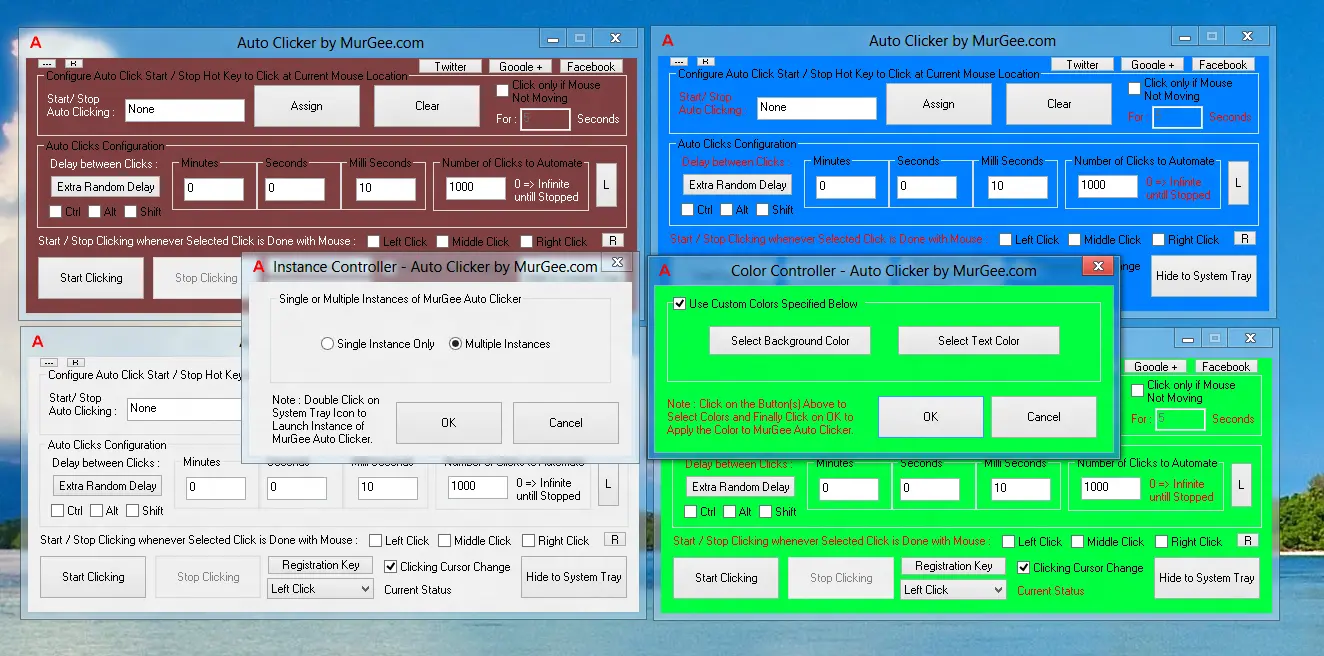The image size is (1324, 656).
Task: Toggle Use Custom Colors Specified Below checkbox
Action: pos(680,304)
